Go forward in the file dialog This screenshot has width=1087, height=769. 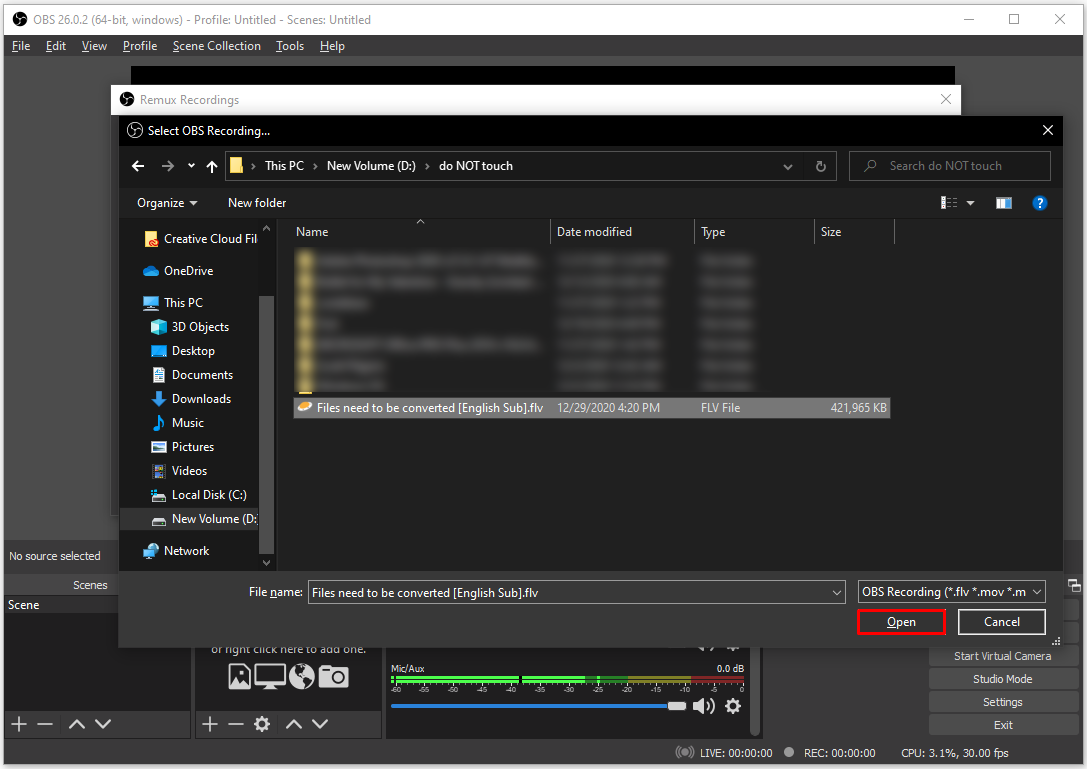168,166
